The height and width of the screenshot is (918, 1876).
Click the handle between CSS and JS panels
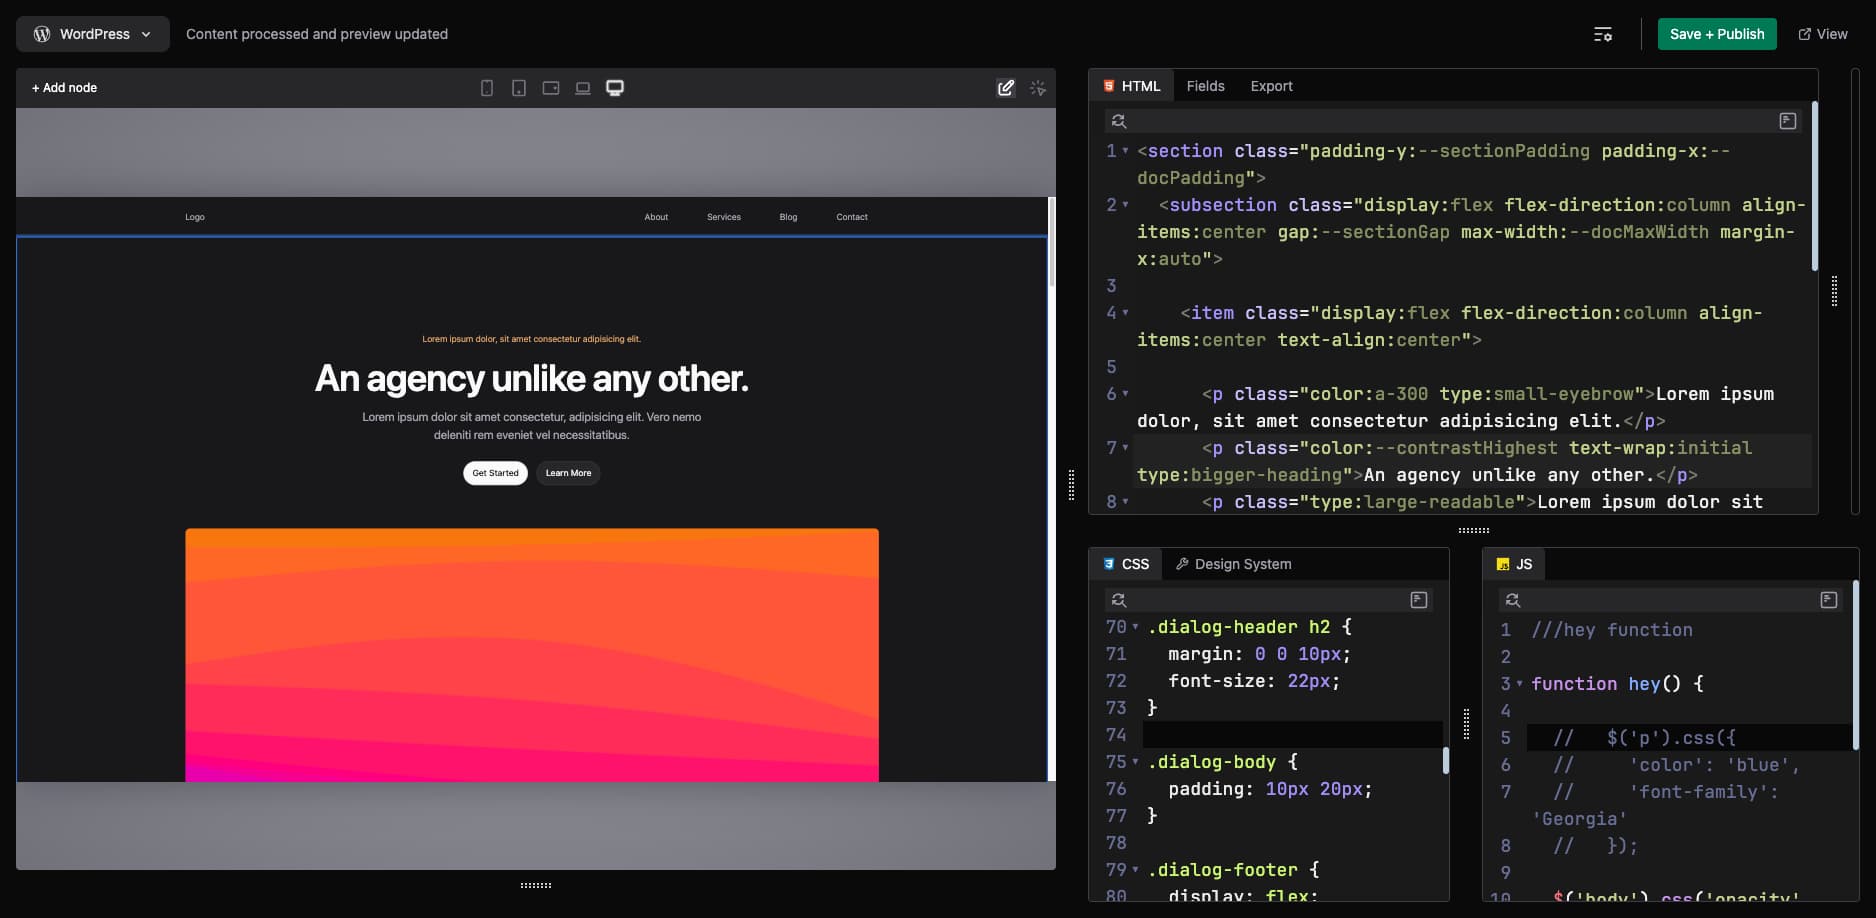[x=1466, y=724]
